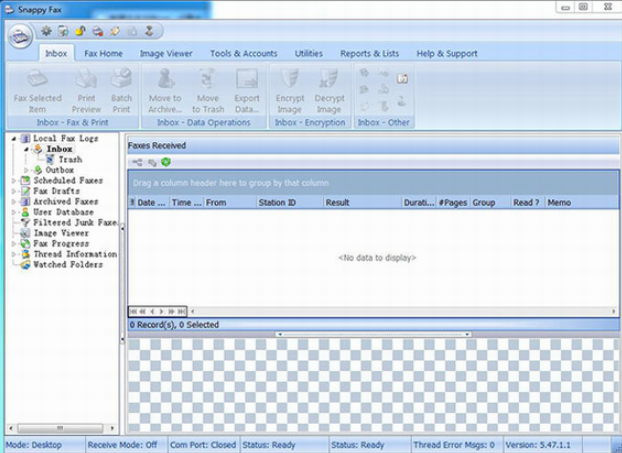
Task: Click the Export Data ribbon icon
Action: pos(247,79)
